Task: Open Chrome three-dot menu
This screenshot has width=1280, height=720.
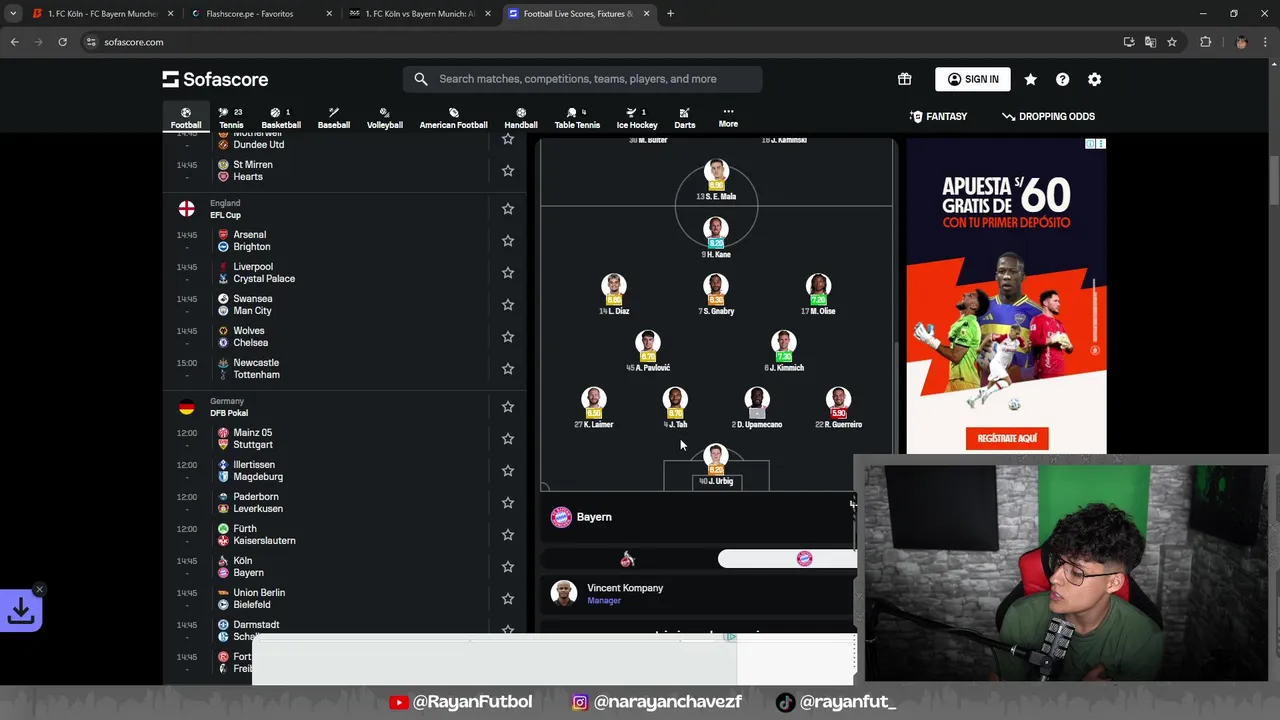Action: coord(1265,42)
